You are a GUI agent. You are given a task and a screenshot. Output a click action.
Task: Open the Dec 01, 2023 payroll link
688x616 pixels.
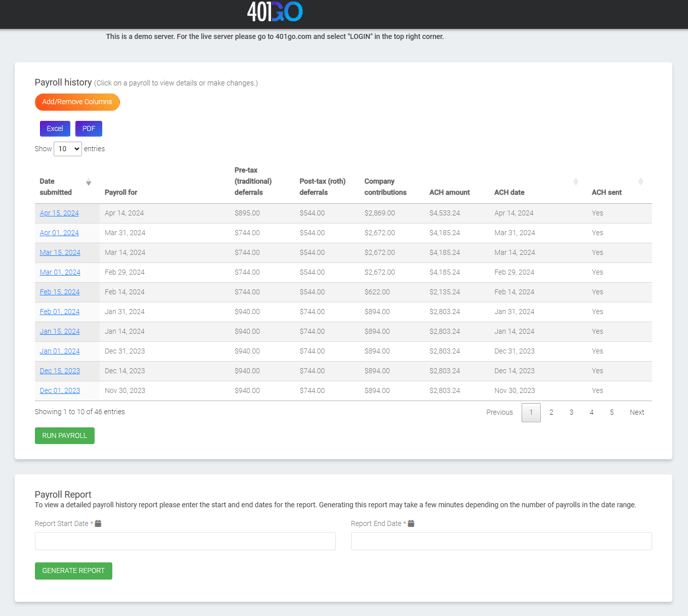pyautogui.click(x=59, y=391)
